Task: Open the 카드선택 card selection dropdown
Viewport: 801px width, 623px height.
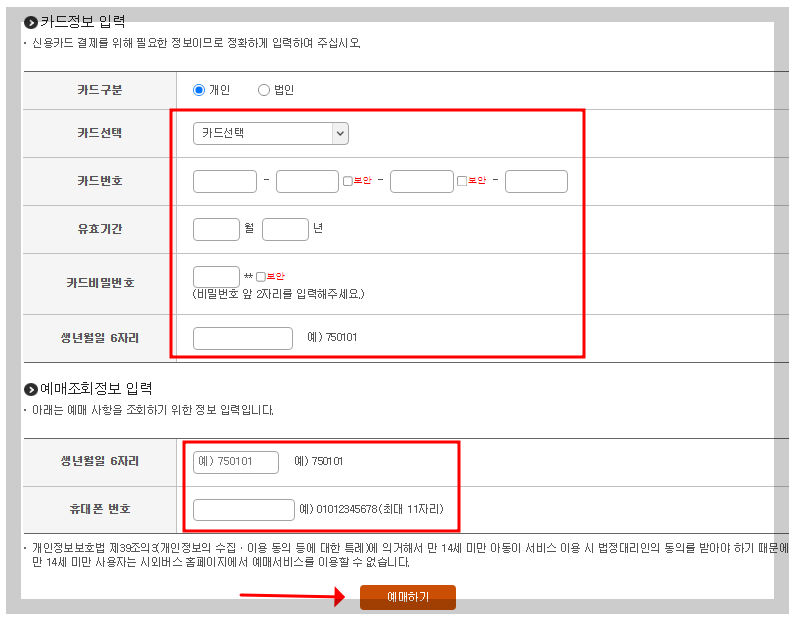Action: [265, 133]
